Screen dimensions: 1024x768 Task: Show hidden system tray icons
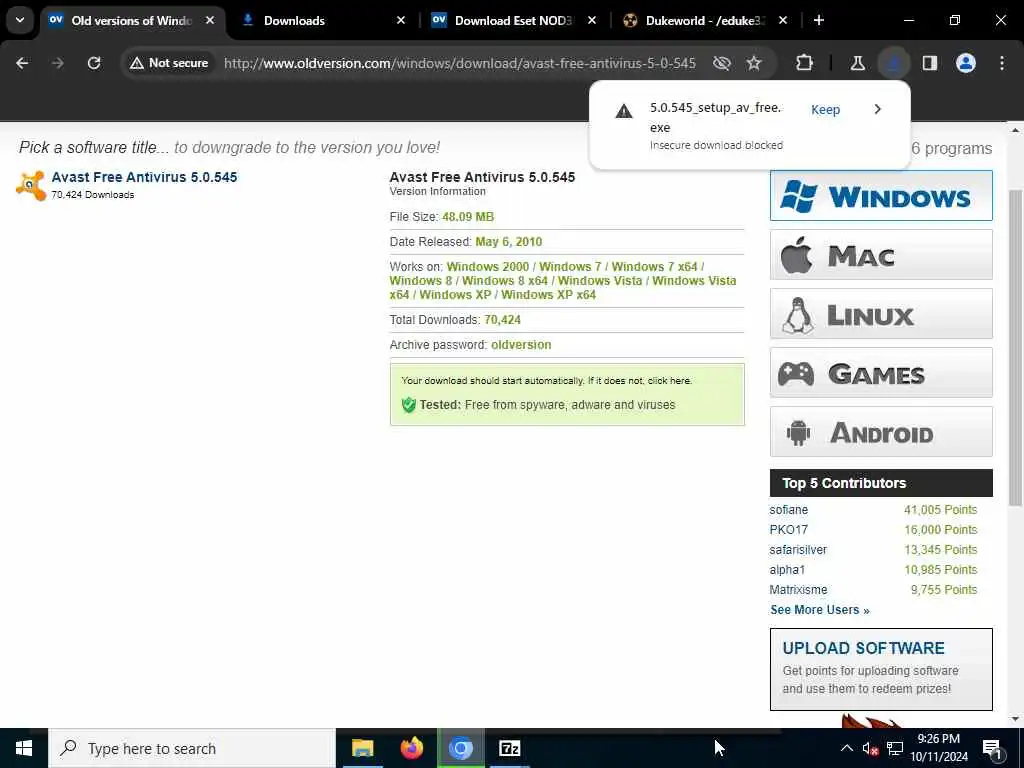846,748
